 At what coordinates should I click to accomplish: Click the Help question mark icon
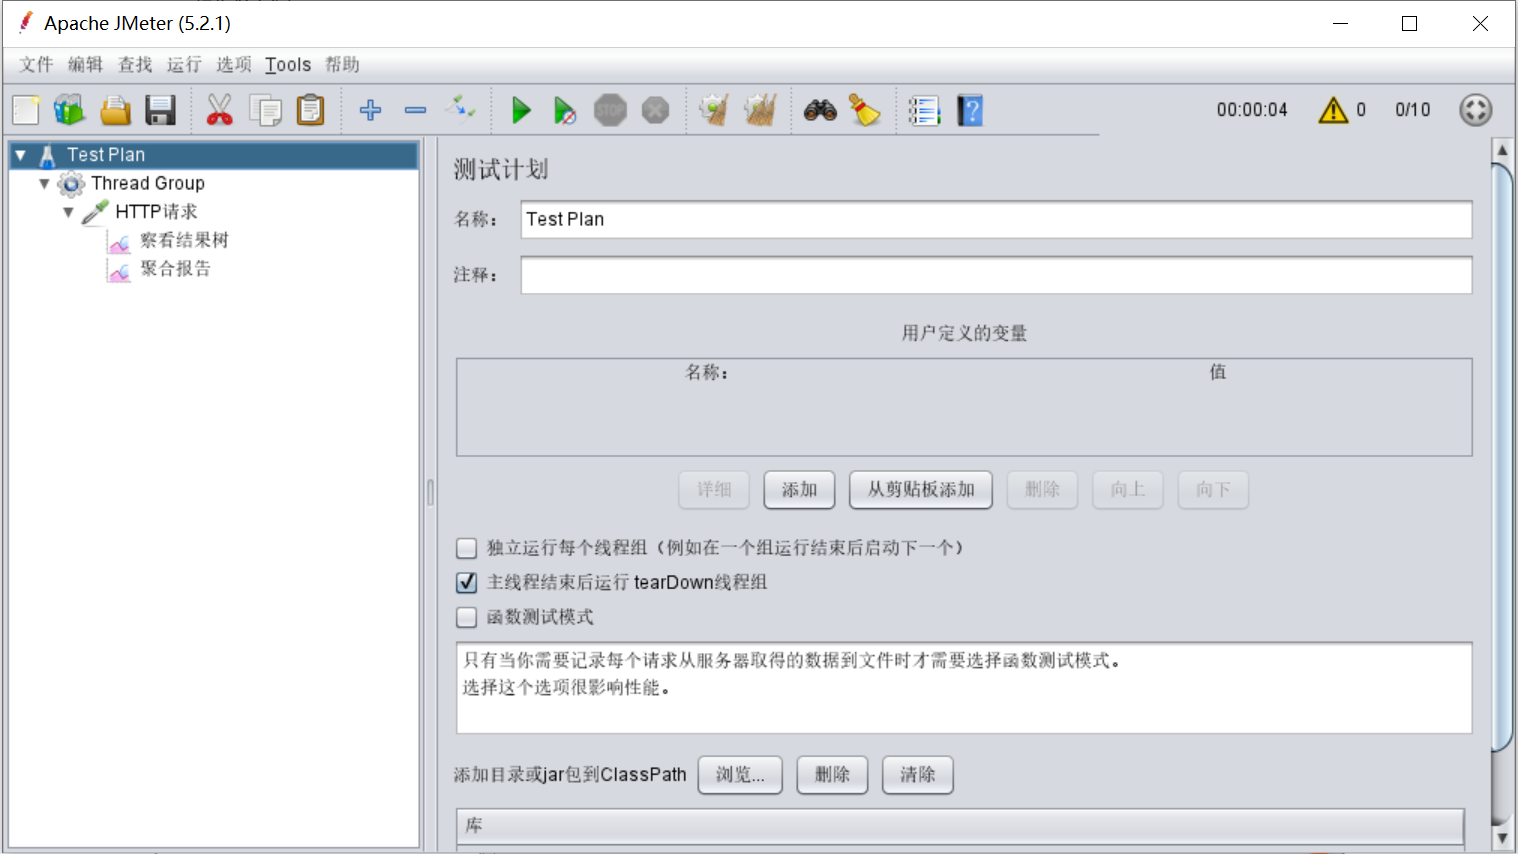pyautogui.click(x=970, y=110)
